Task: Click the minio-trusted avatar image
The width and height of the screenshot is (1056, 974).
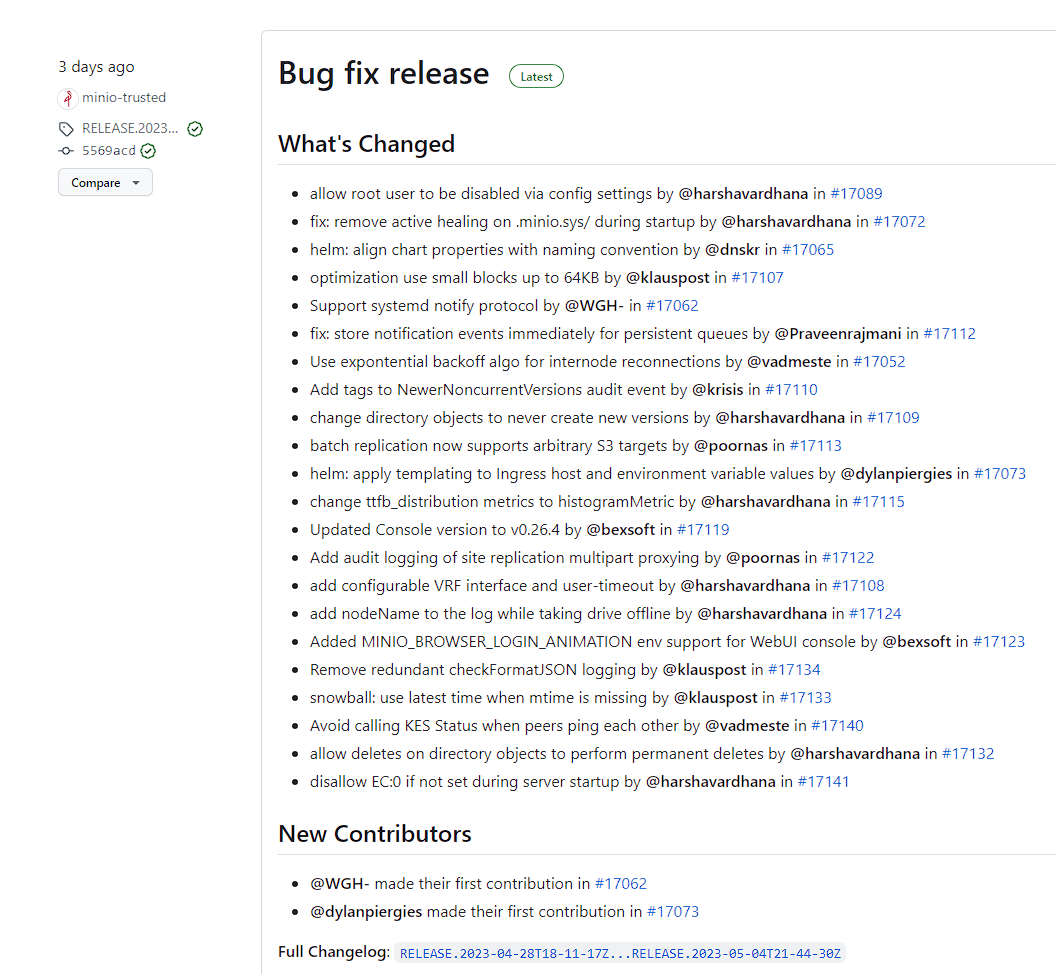Action: 66,97
